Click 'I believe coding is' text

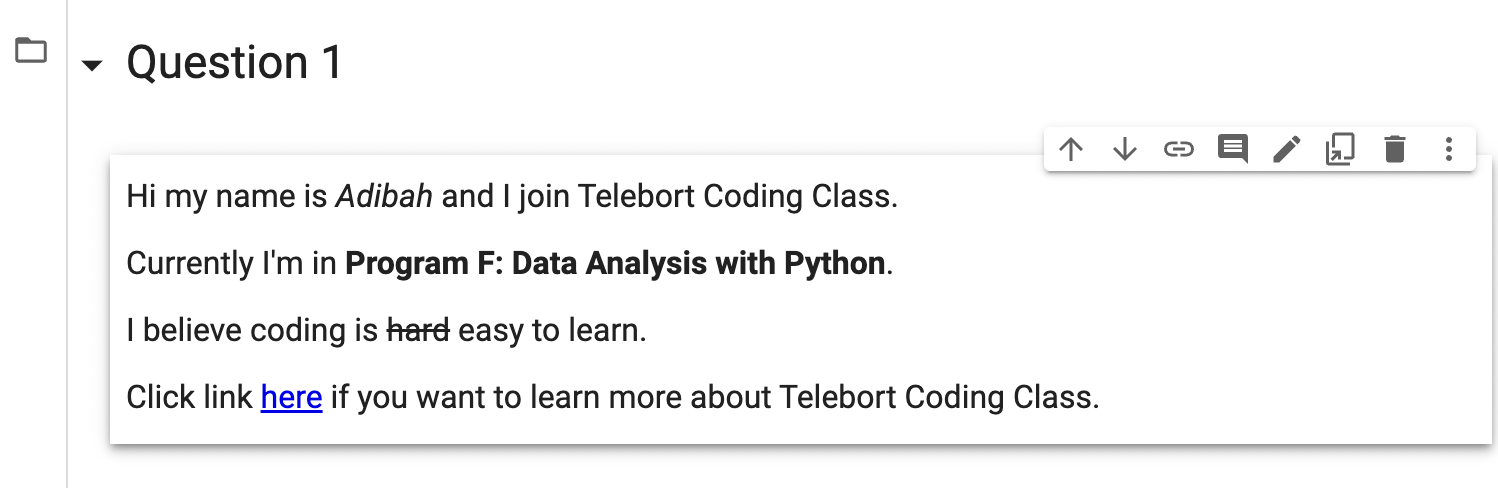pyautogui.click(x=252, y=330)
